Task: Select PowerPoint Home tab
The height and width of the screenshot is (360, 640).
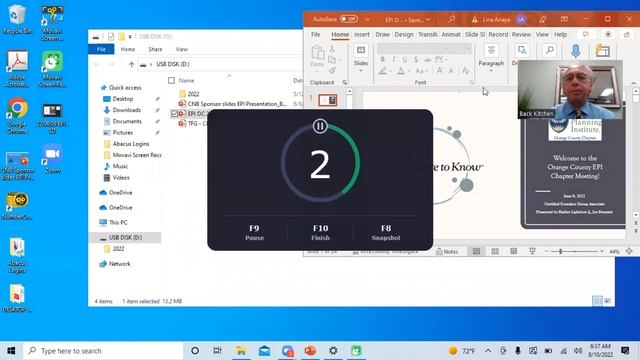Action: click(340, 35)
